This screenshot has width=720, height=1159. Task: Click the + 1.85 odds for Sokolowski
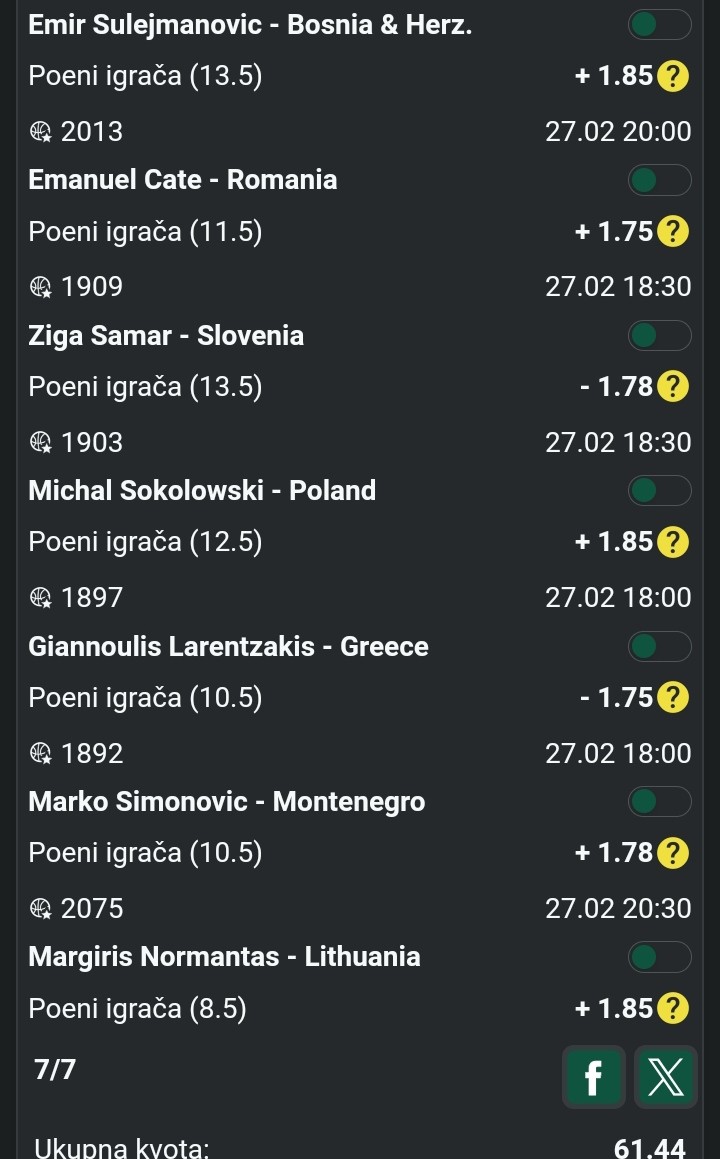(x=614, y=542)
